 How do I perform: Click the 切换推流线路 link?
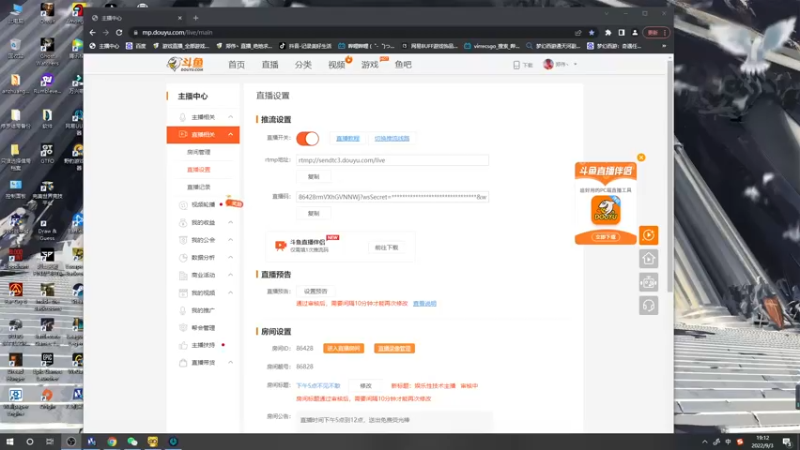click(392, 138)
